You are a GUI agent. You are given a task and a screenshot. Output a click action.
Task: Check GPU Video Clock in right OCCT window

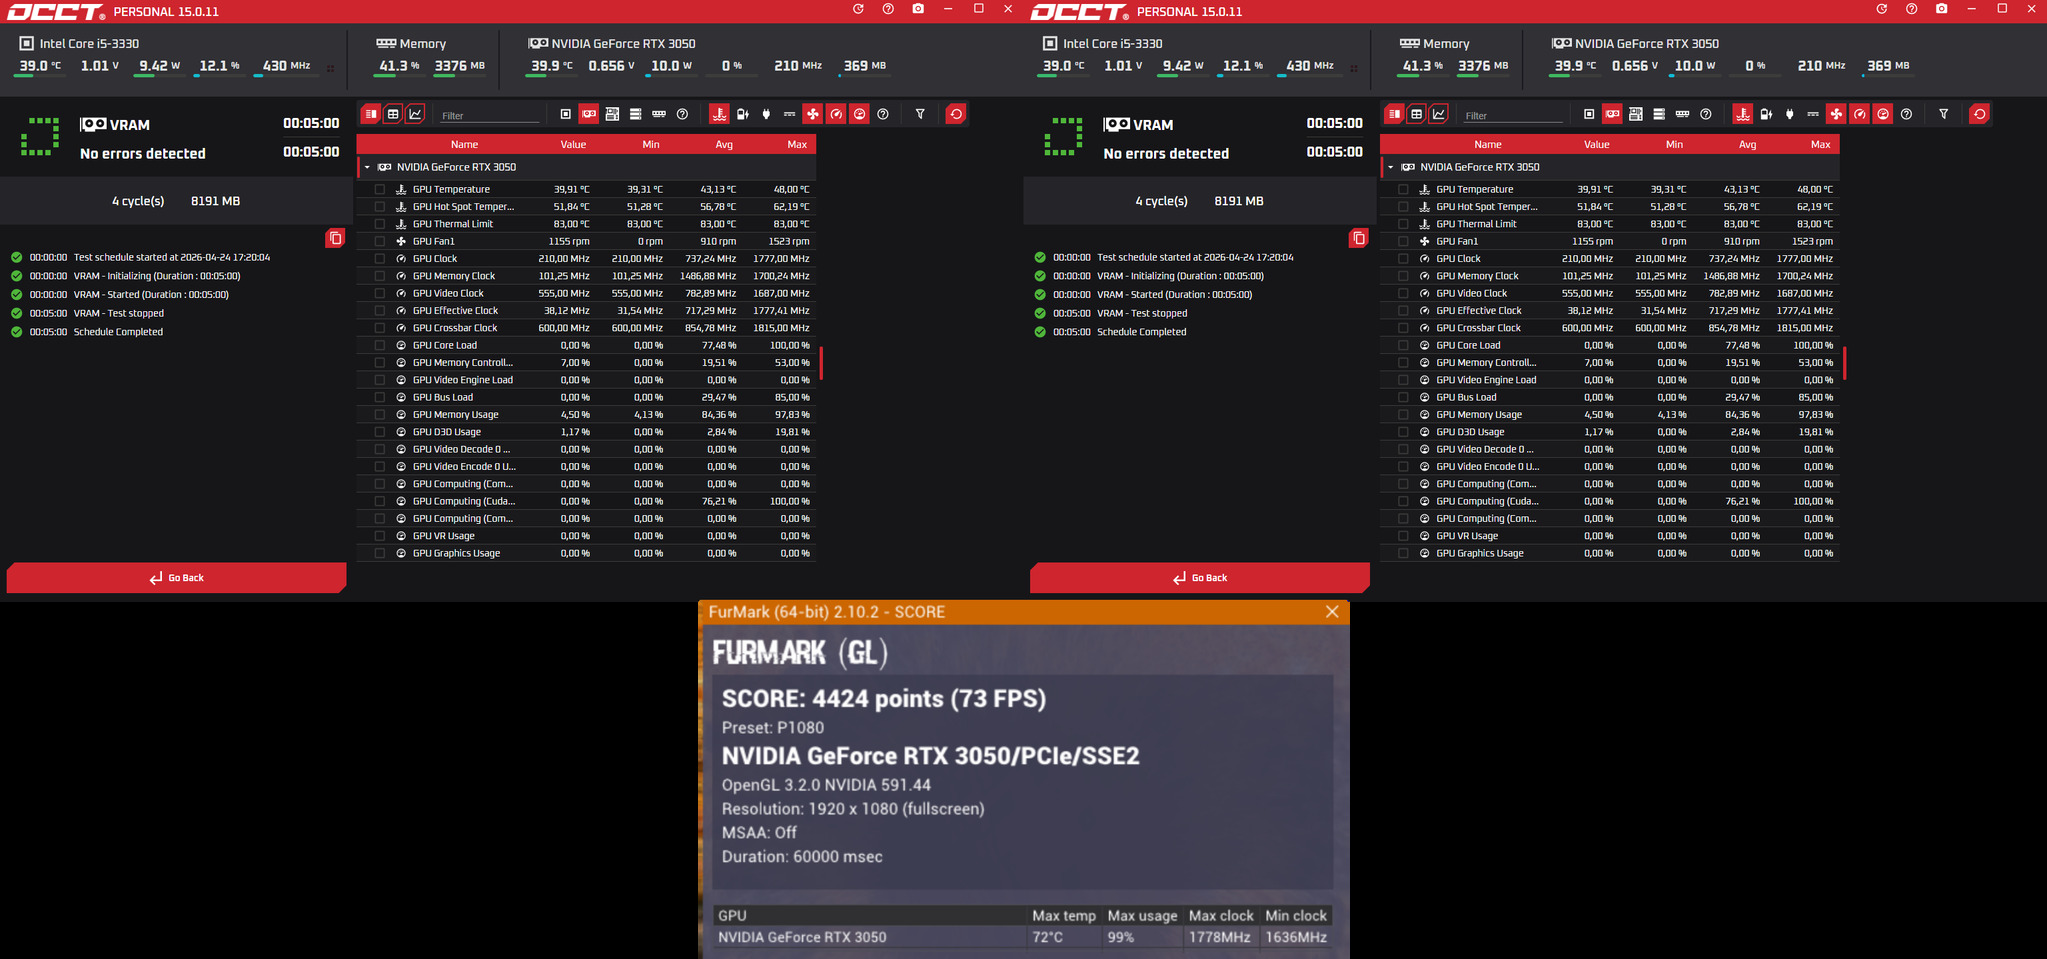[x=1403, y=293]
